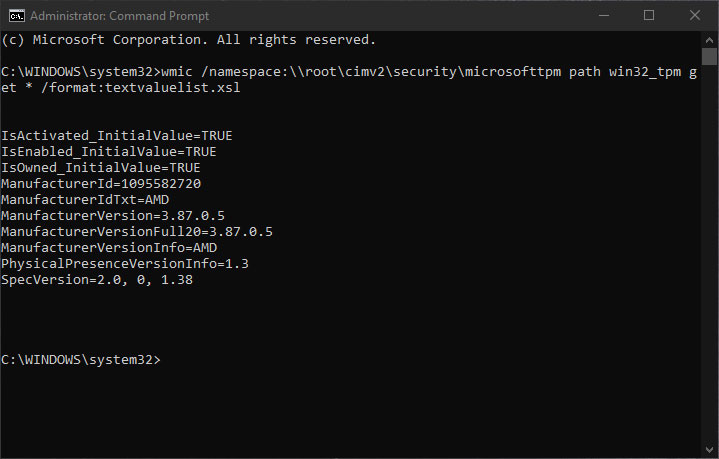719x459 pixels.
Task: Click the ManufacturerVersion=3.87.0.5 line
Action: [x=113, y=216]
